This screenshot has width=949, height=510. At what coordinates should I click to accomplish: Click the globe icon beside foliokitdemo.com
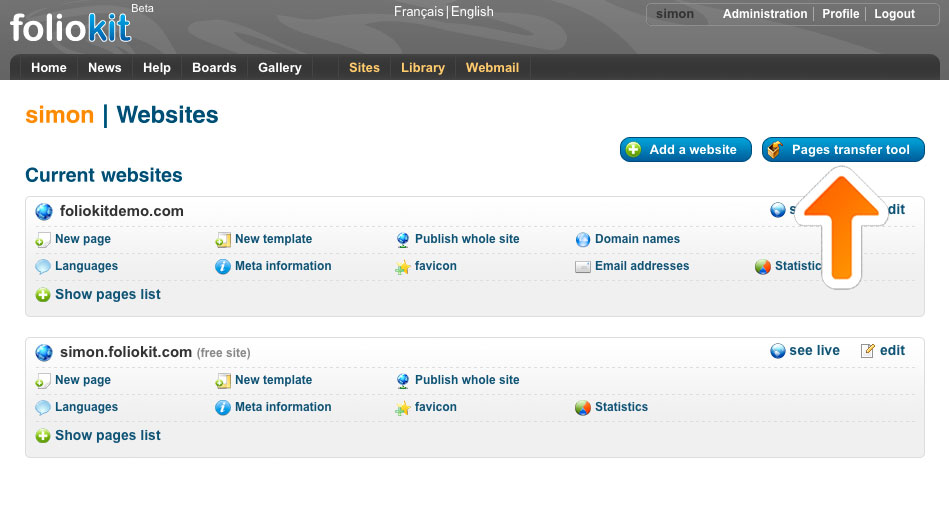coord(44,211)
